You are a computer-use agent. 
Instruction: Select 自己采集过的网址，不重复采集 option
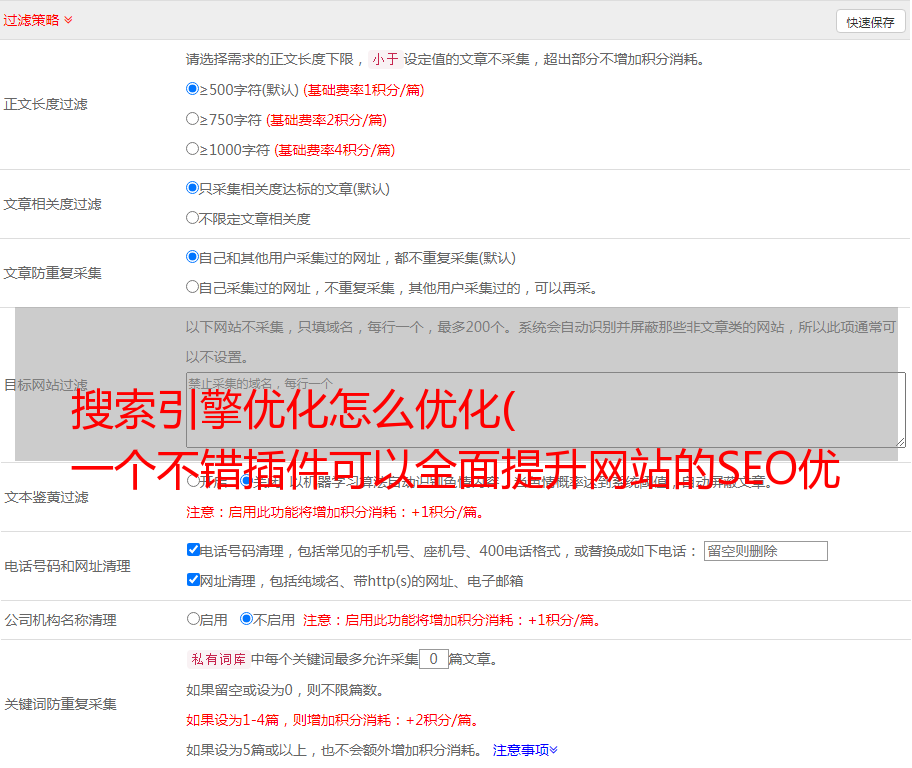[192, 287]
